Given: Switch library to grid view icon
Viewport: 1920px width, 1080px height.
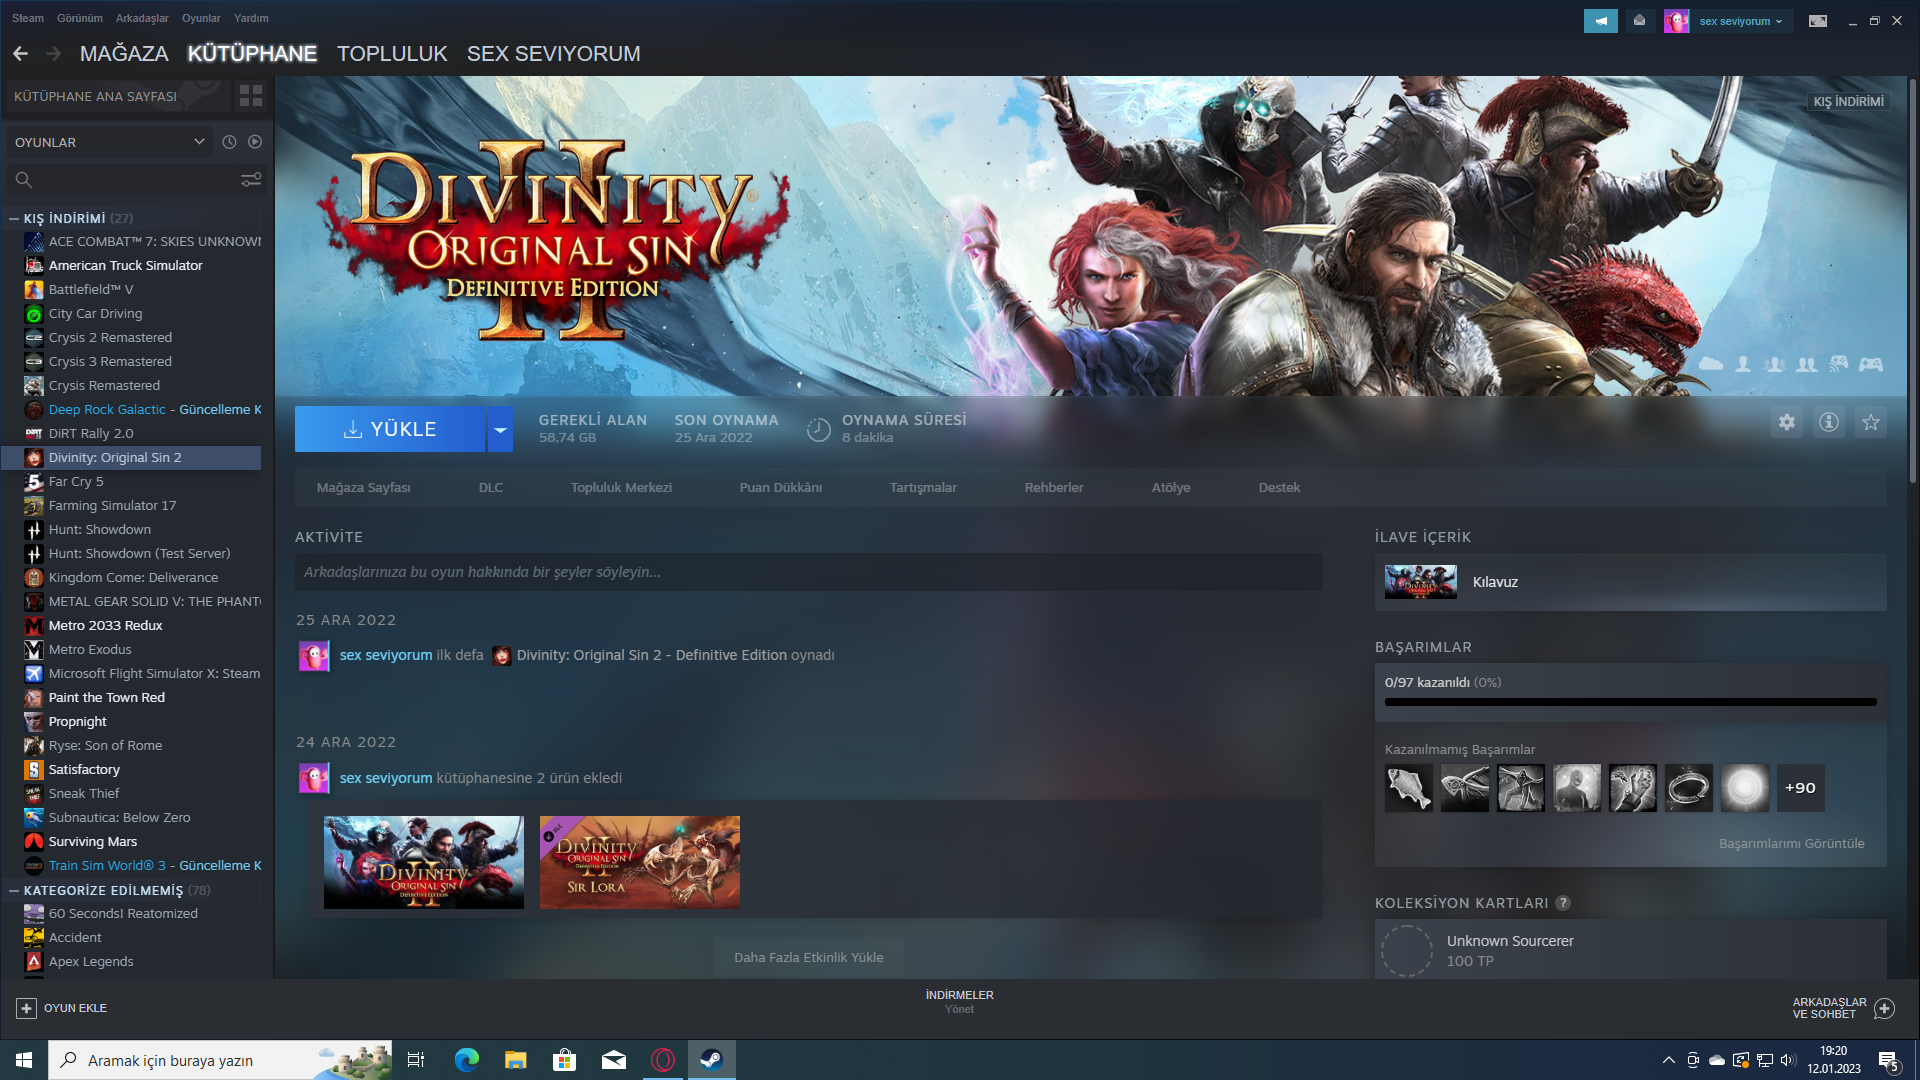Looking at the screenshot, I should coord(250,96).
